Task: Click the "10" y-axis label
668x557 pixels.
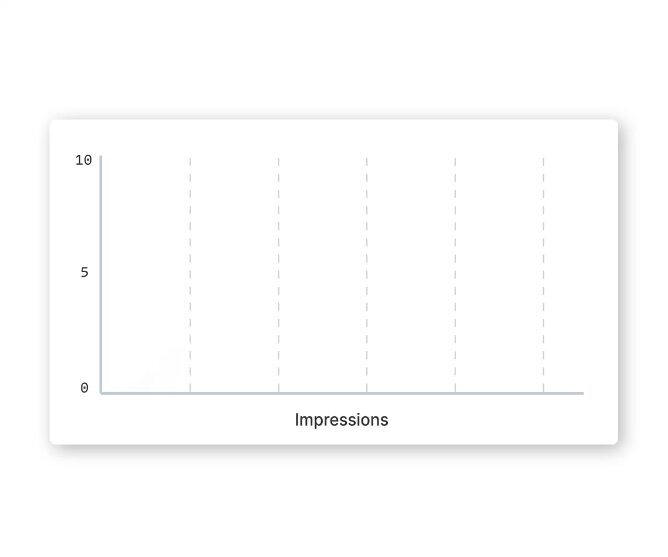Action: coord(84,160)
